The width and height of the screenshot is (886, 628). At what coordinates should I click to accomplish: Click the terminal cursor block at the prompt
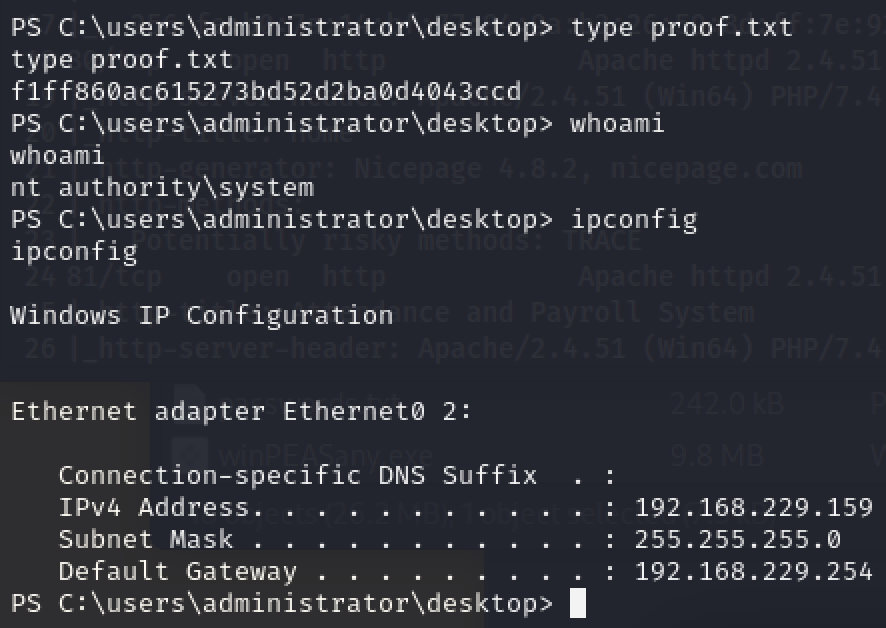tap(577, 604)
